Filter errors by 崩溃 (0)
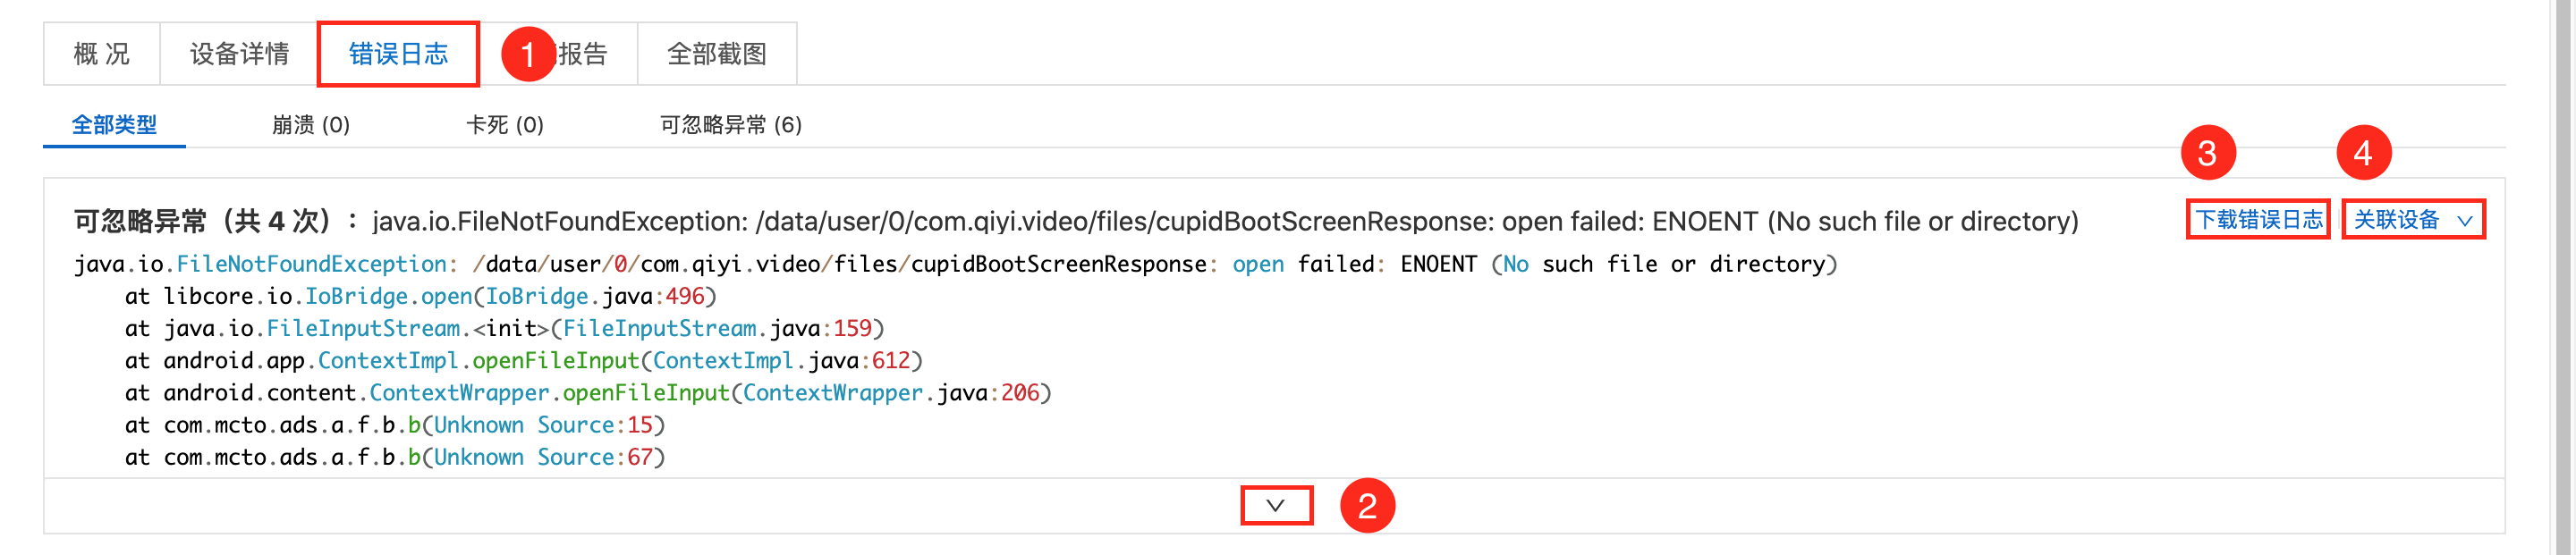Viewport: 2576px width, 555px height. [311, 125]
